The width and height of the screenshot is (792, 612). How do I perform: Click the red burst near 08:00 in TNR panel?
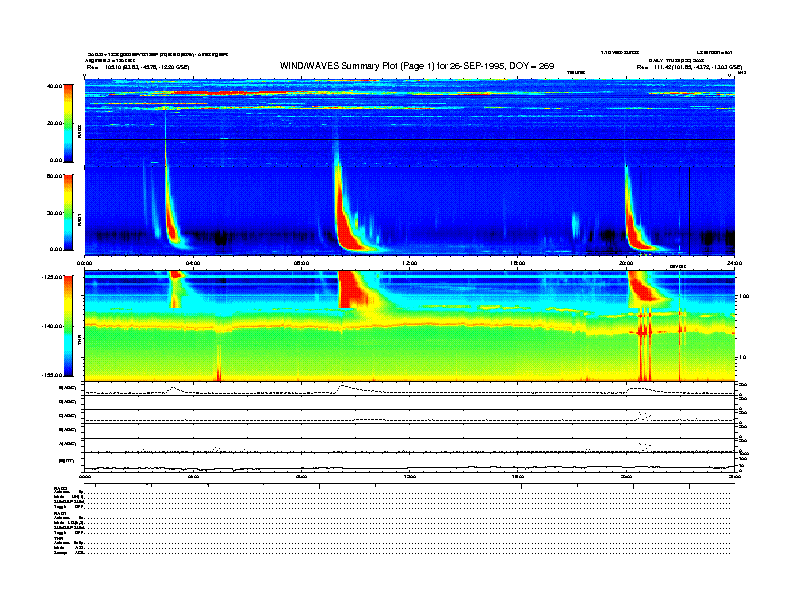(x=354, y=289)
